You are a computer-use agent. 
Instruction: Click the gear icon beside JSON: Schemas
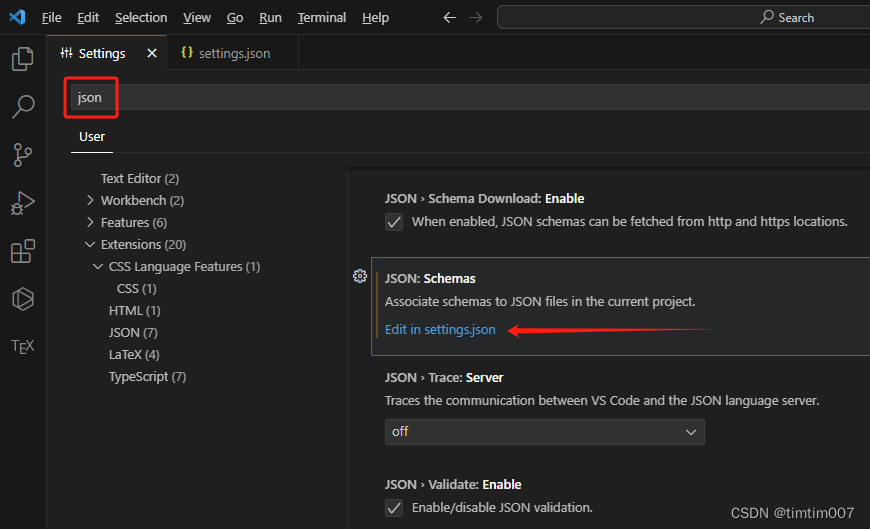point(360,276)
